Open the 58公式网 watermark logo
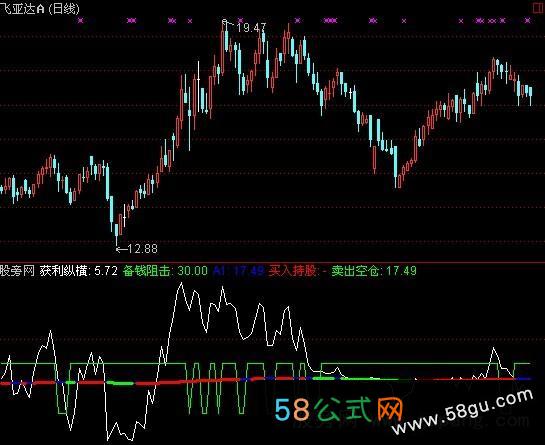 pos(339,409)
